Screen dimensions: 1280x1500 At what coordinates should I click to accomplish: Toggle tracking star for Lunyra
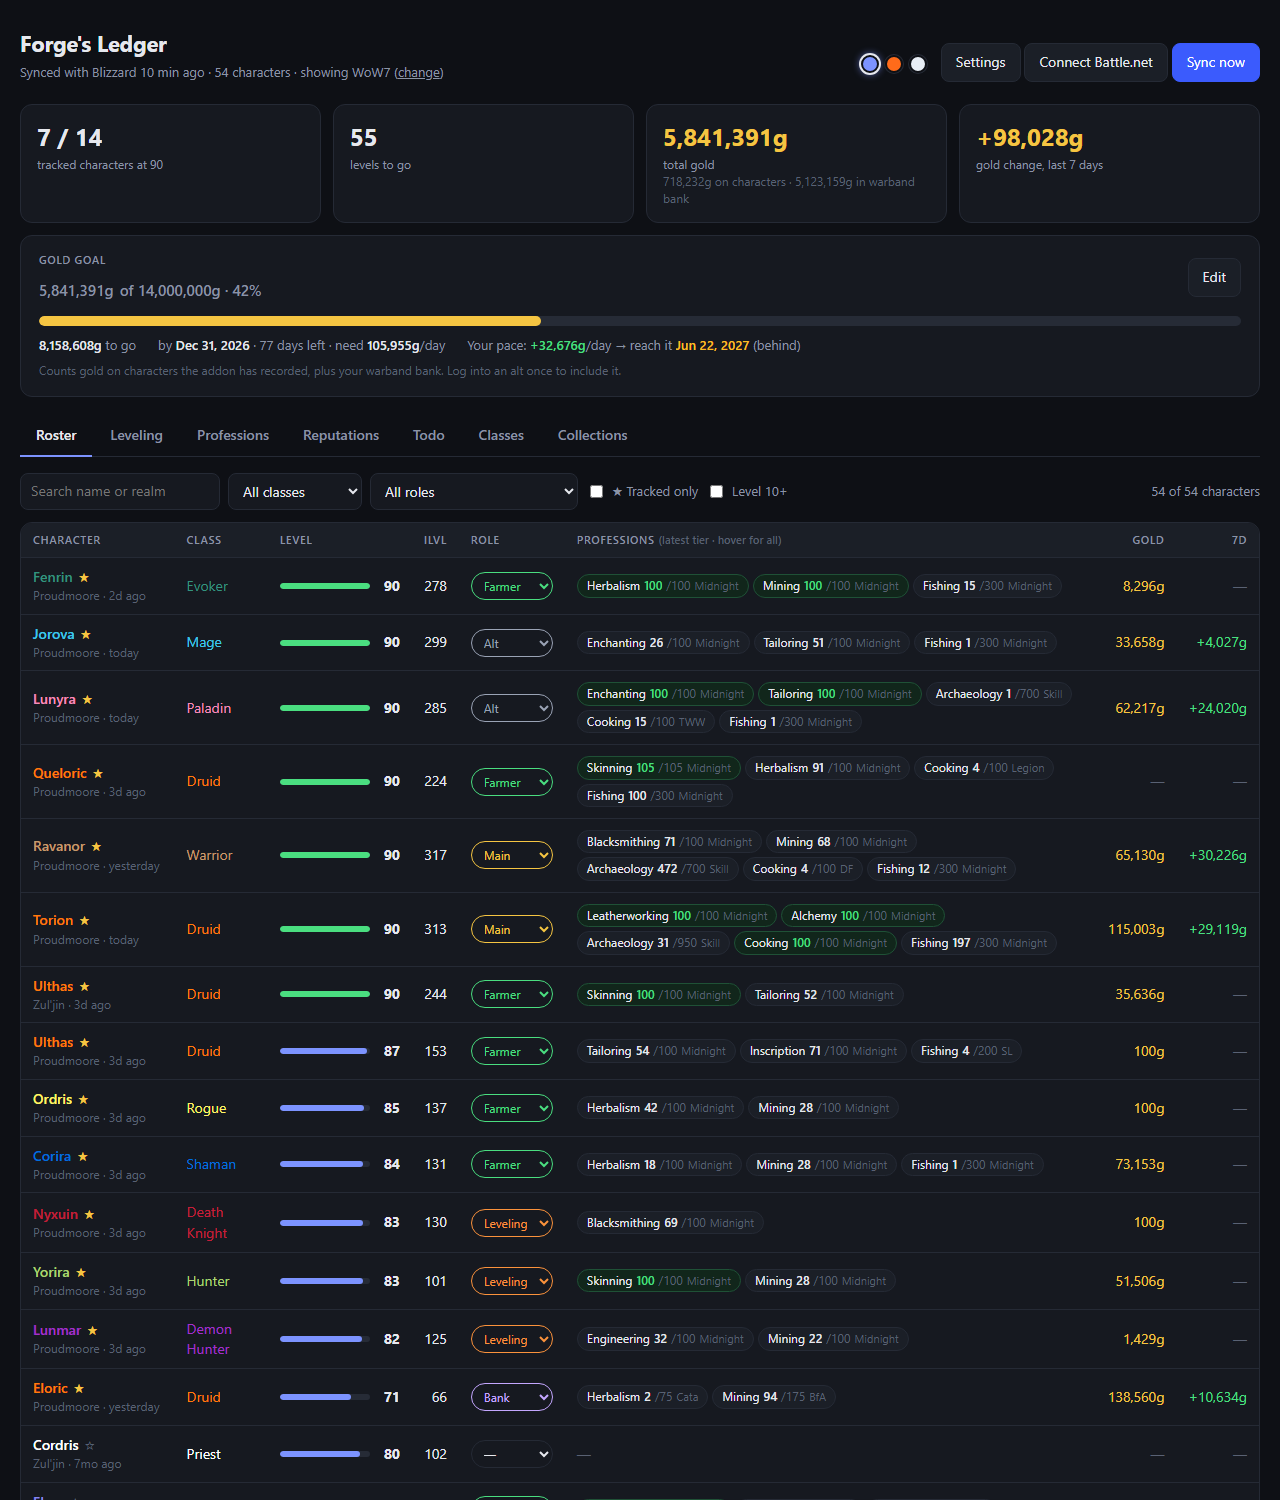tap(88, 700)
